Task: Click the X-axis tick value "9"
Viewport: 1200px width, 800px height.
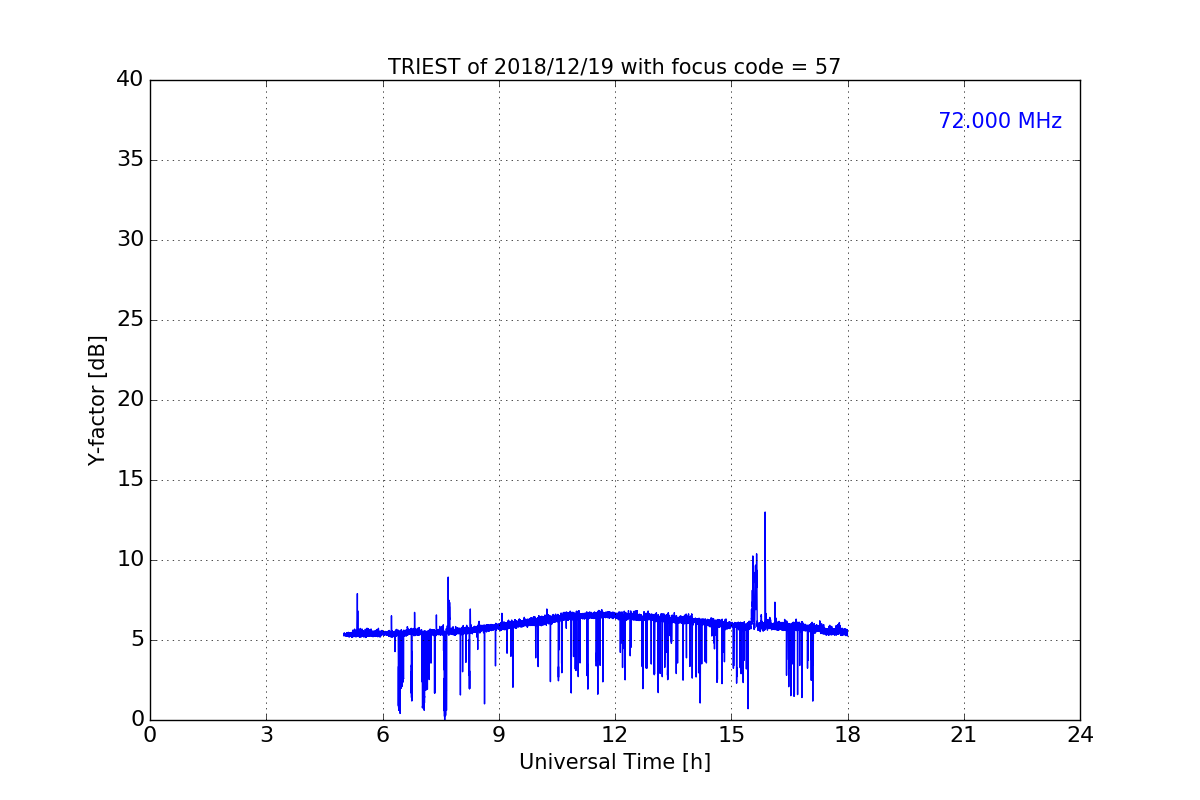Action: point(499,735)
